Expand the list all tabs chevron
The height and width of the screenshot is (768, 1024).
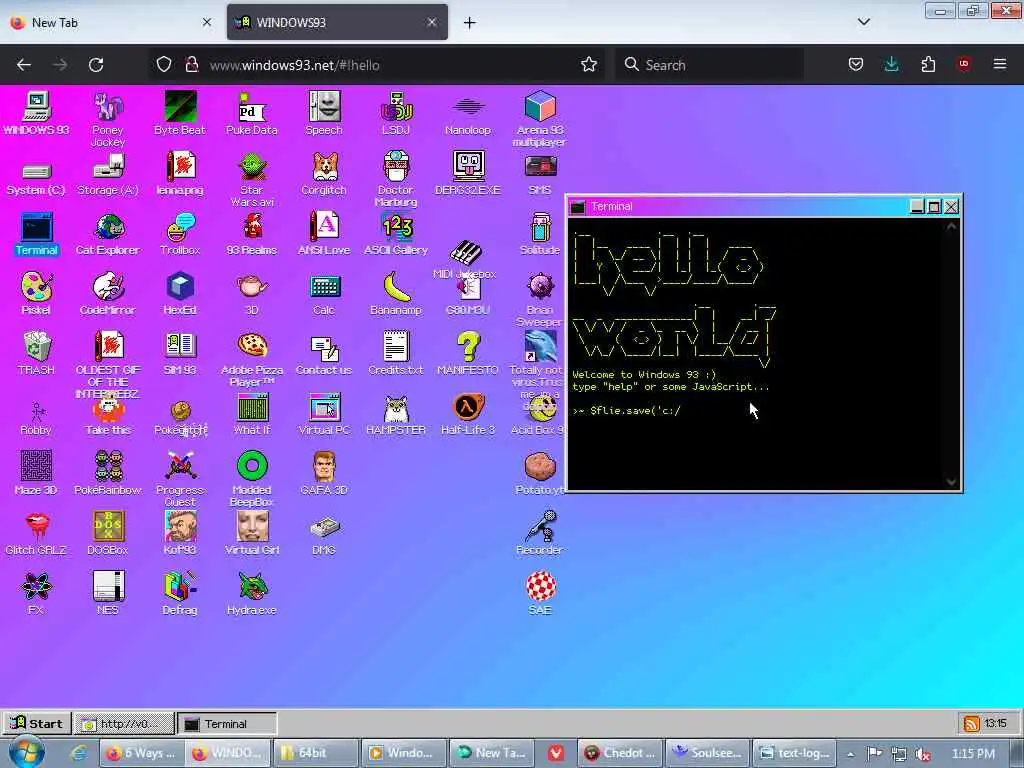click(864, 22)
